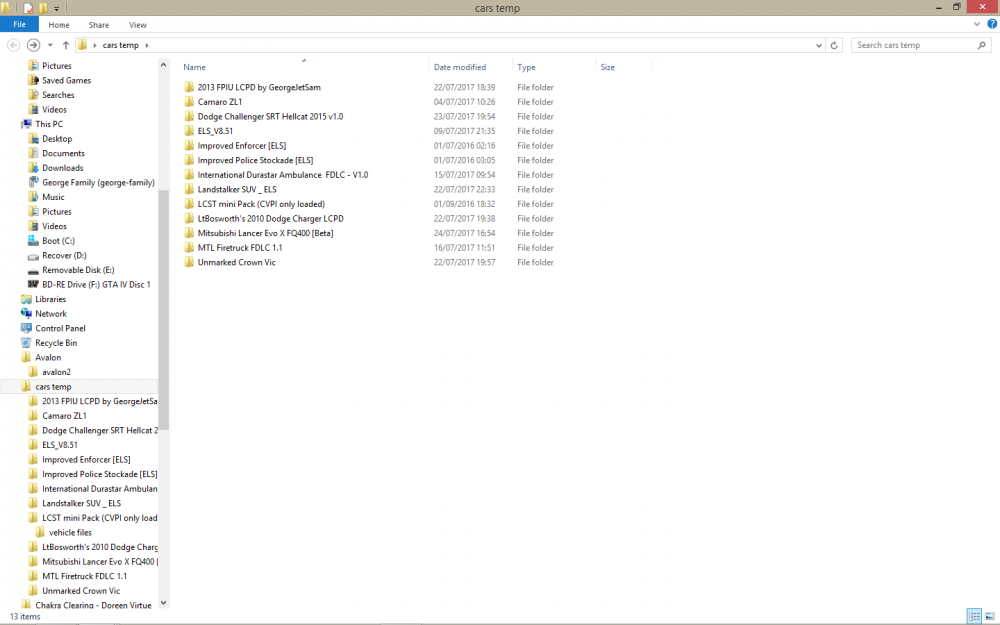Open Downloads in navigation pane
The width and height of the screenshot is (1000, 625).
coord(62,168)
